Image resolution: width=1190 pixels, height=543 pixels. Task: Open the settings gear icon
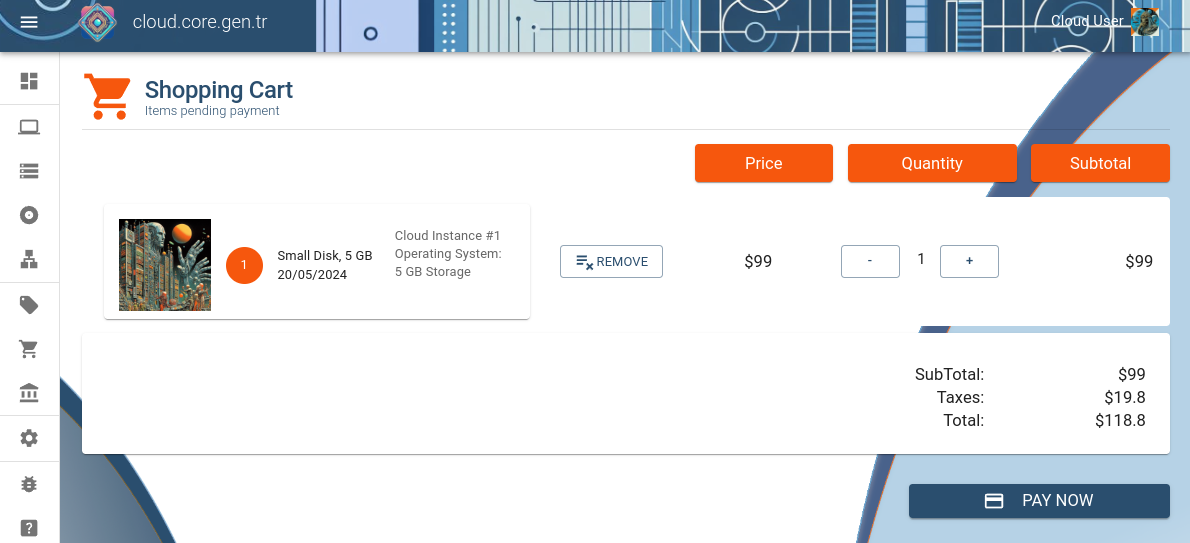coord(29,438)
